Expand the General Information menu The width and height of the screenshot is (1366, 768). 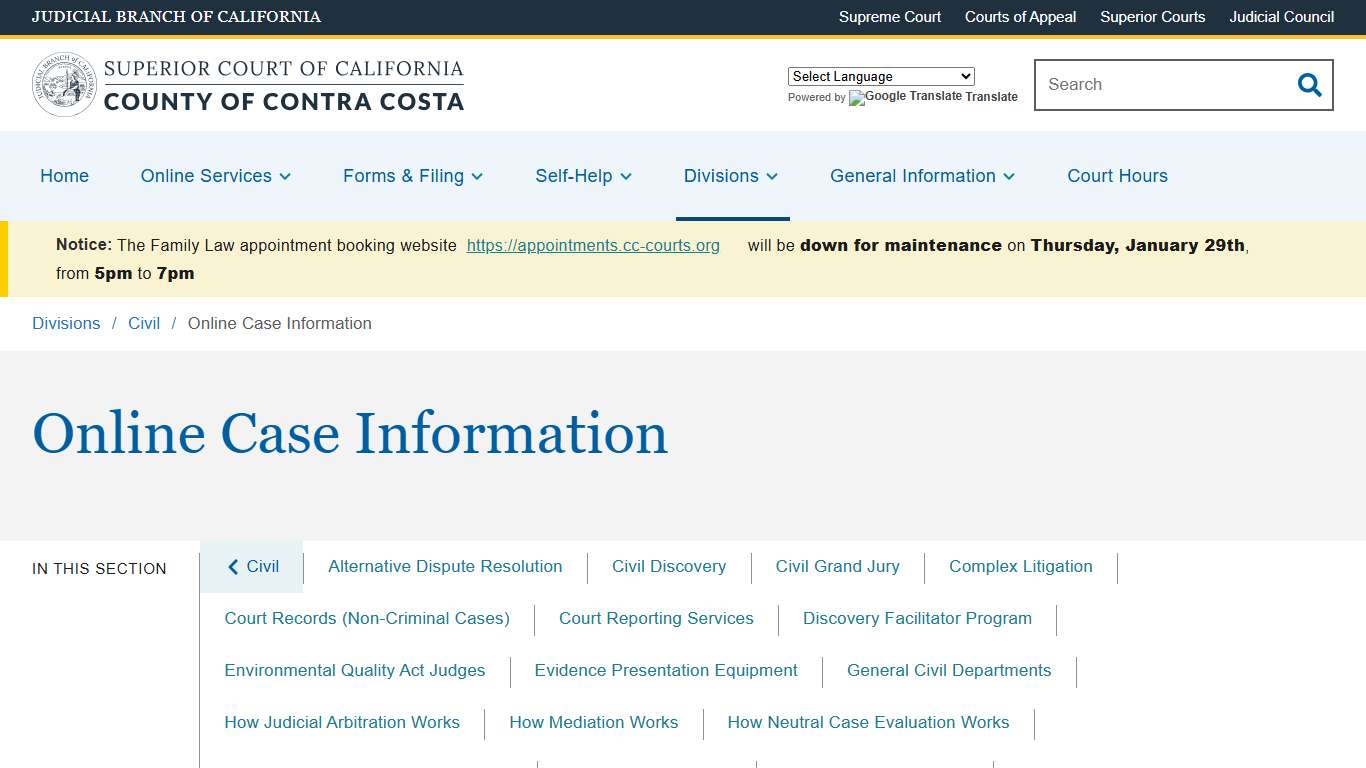tap(921, 176)
